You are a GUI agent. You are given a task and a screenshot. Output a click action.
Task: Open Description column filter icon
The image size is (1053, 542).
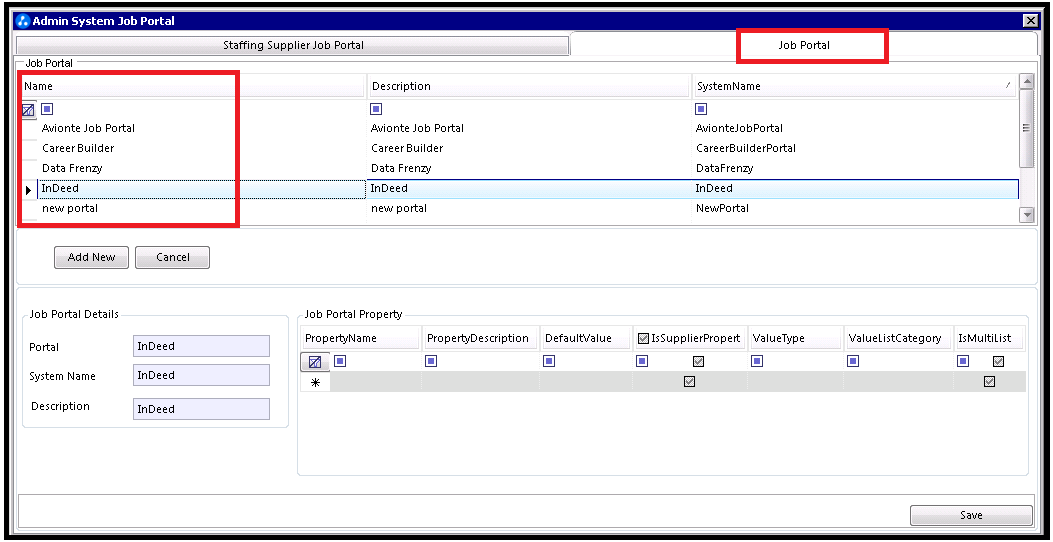point(376,109)
